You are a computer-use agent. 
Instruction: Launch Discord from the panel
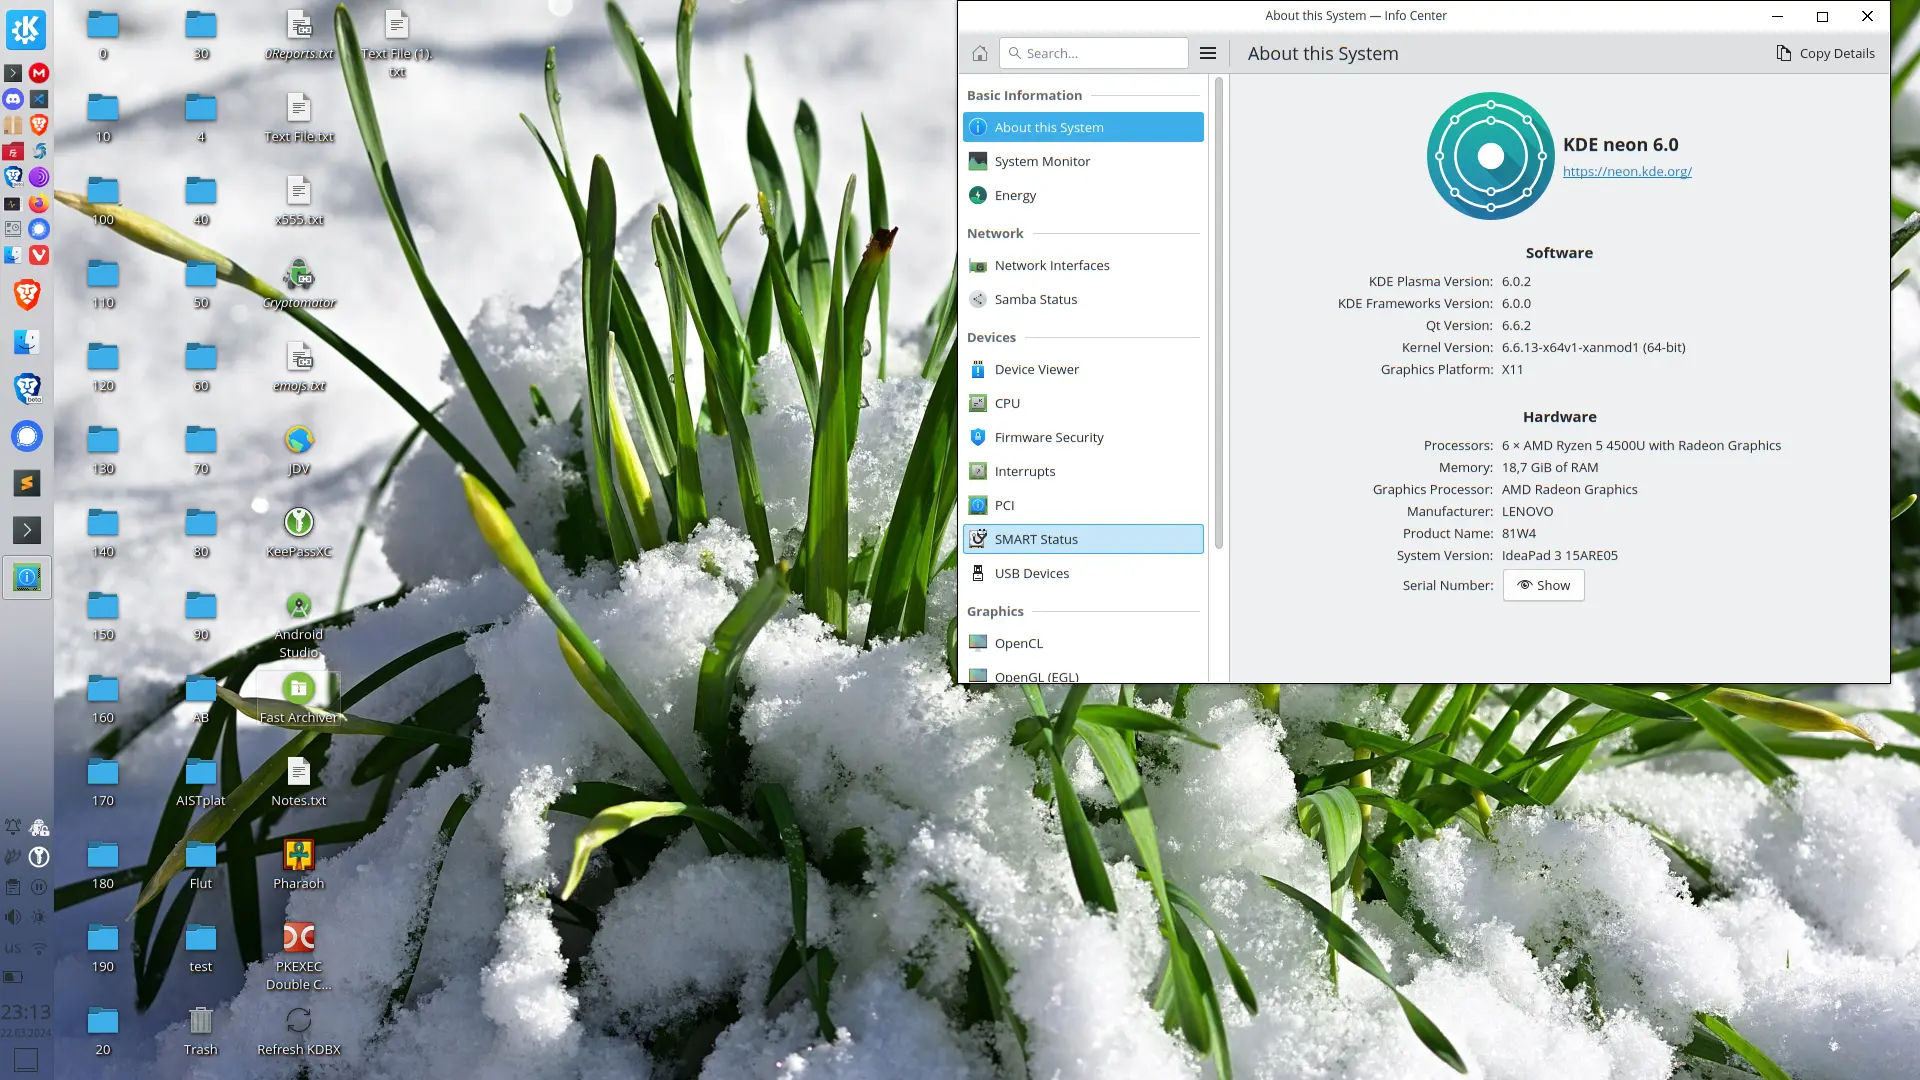[13, 99]
